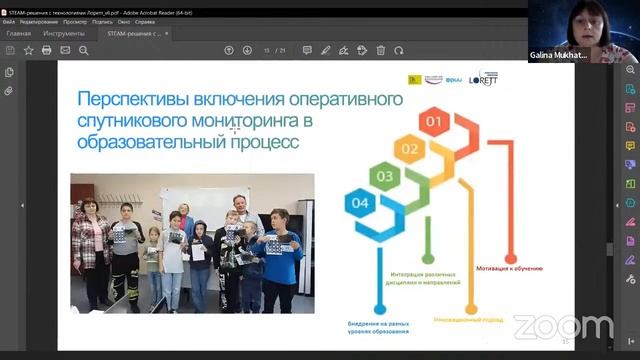The height and width of the screenshot is (360, 640).
Task: Open the blue document export tool
Action: [x=631, y=89]
